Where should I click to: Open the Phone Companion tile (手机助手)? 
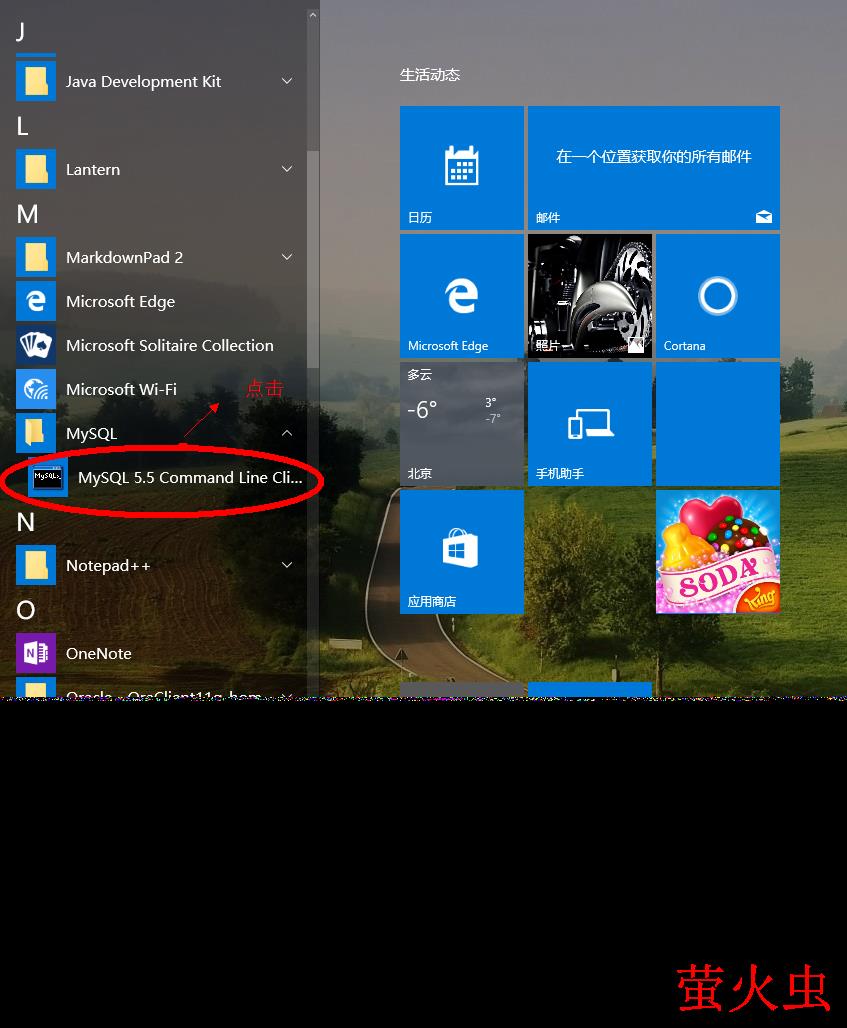coord(589,424)
